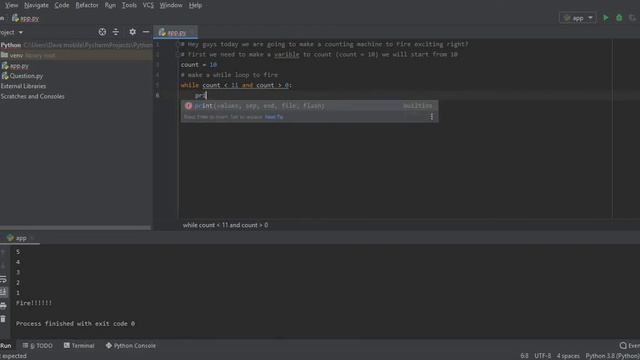This screenshot has height=360, width=640.
Task: Open the VCS menu
Action: click(148, 5)
